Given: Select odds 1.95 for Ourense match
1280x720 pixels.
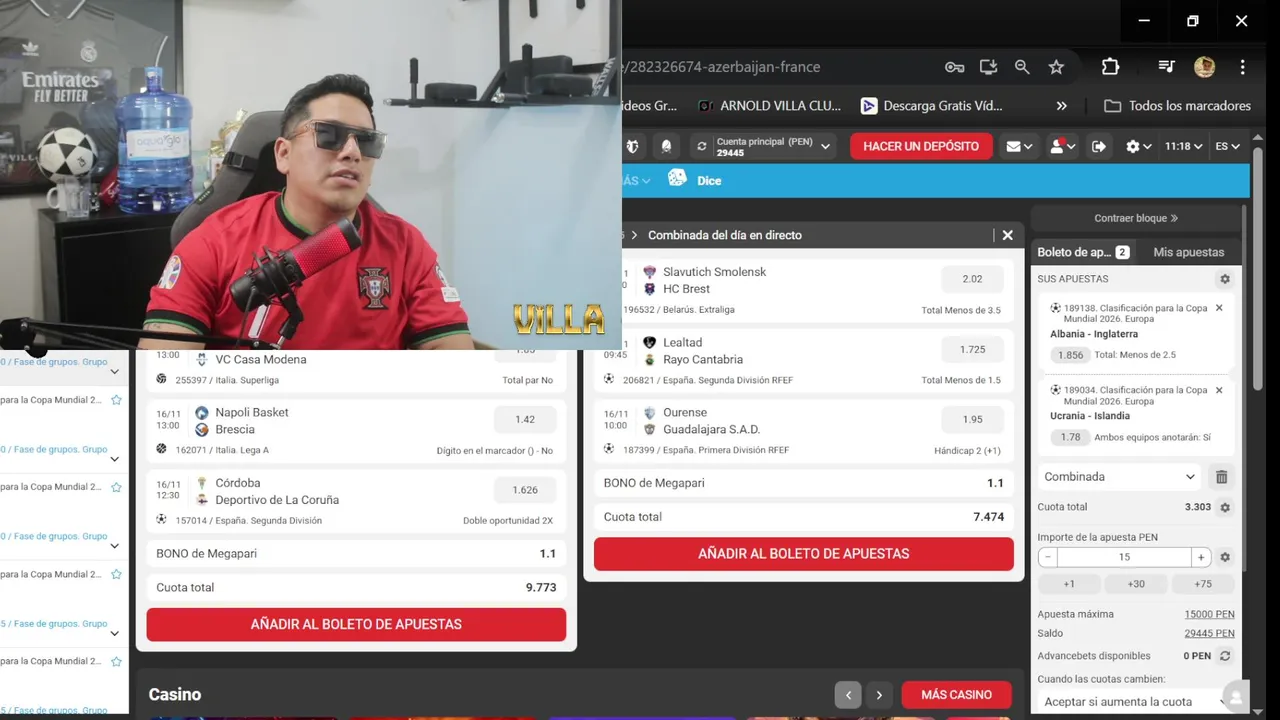Looking at the screenshot, I should (x=972, y=419).
